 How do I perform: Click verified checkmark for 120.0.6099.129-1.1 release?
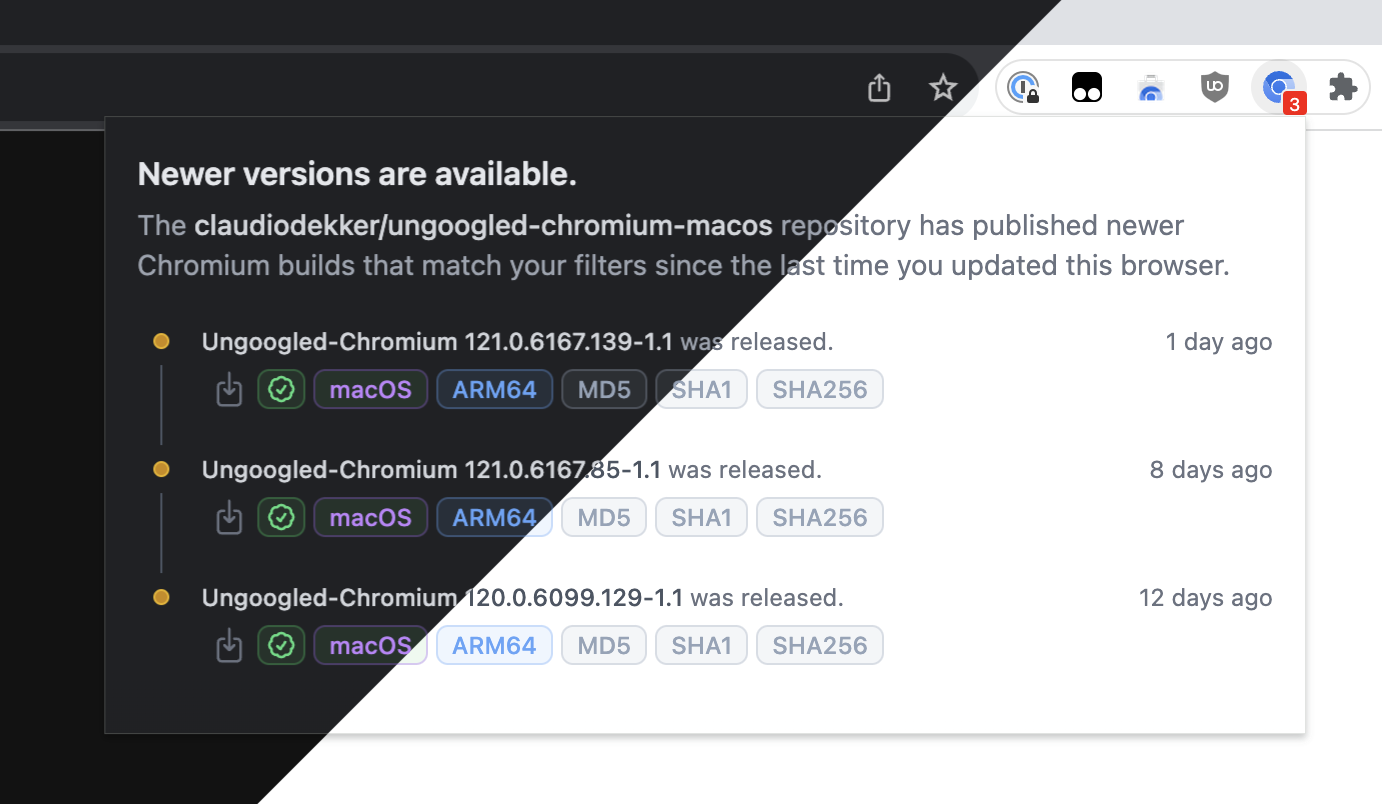(281, 646)
